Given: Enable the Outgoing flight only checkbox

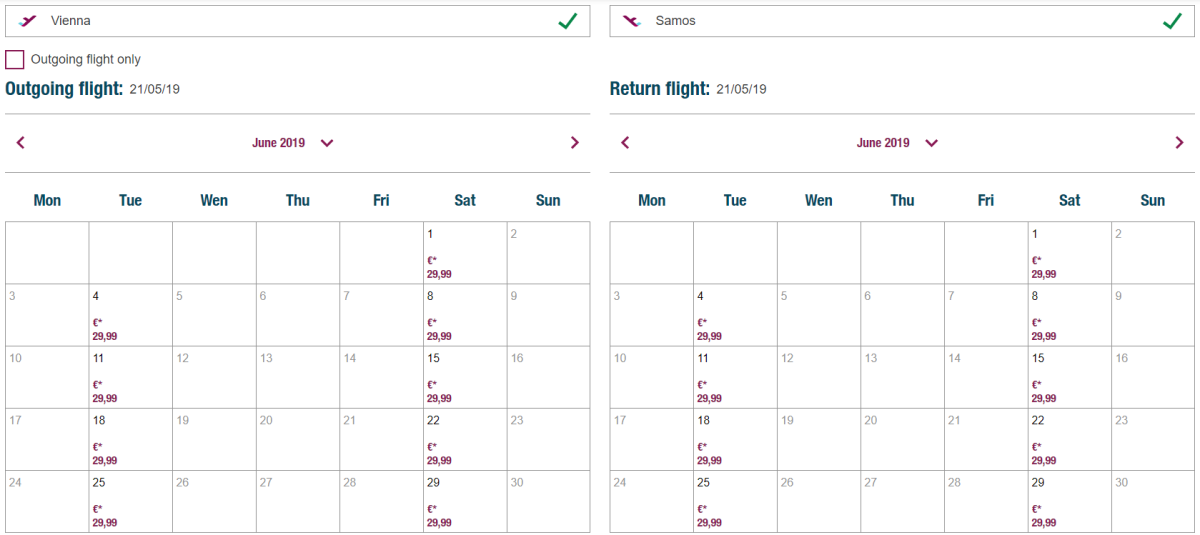Looking at the screenshot, I should click(x=15, y=60).
